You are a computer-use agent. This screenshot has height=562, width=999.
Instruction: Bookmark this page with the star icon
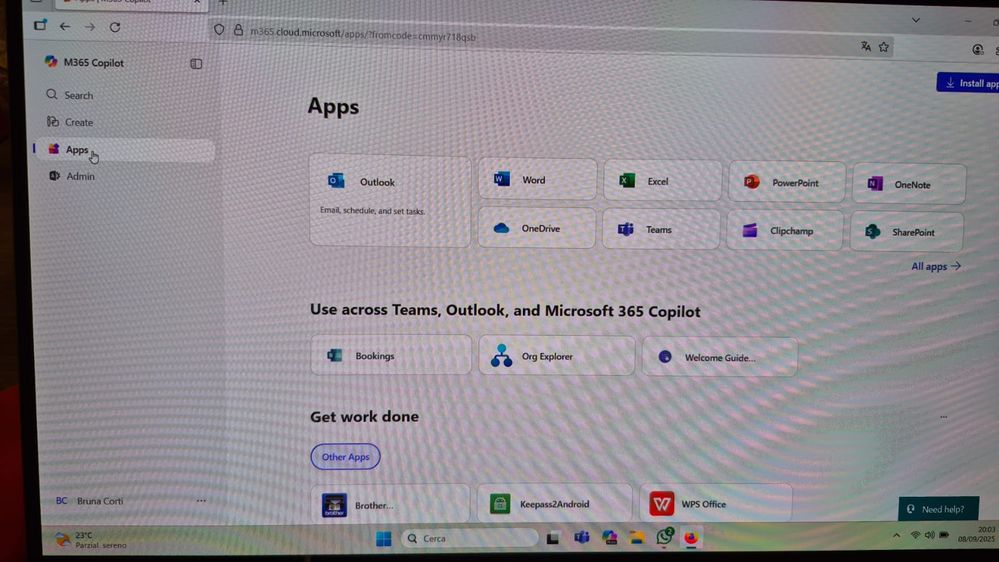point(884,47)
